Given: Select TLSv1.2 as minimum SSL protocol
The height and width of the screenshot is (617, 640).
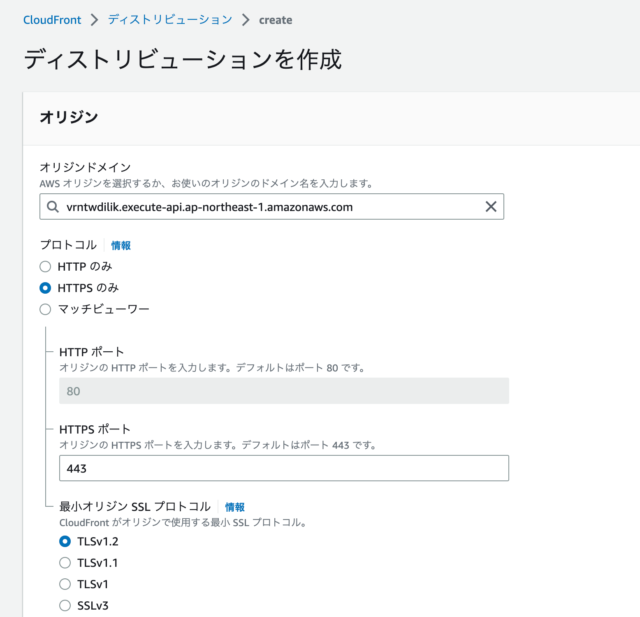Looking at the screenshot, I should click(65, 542).
